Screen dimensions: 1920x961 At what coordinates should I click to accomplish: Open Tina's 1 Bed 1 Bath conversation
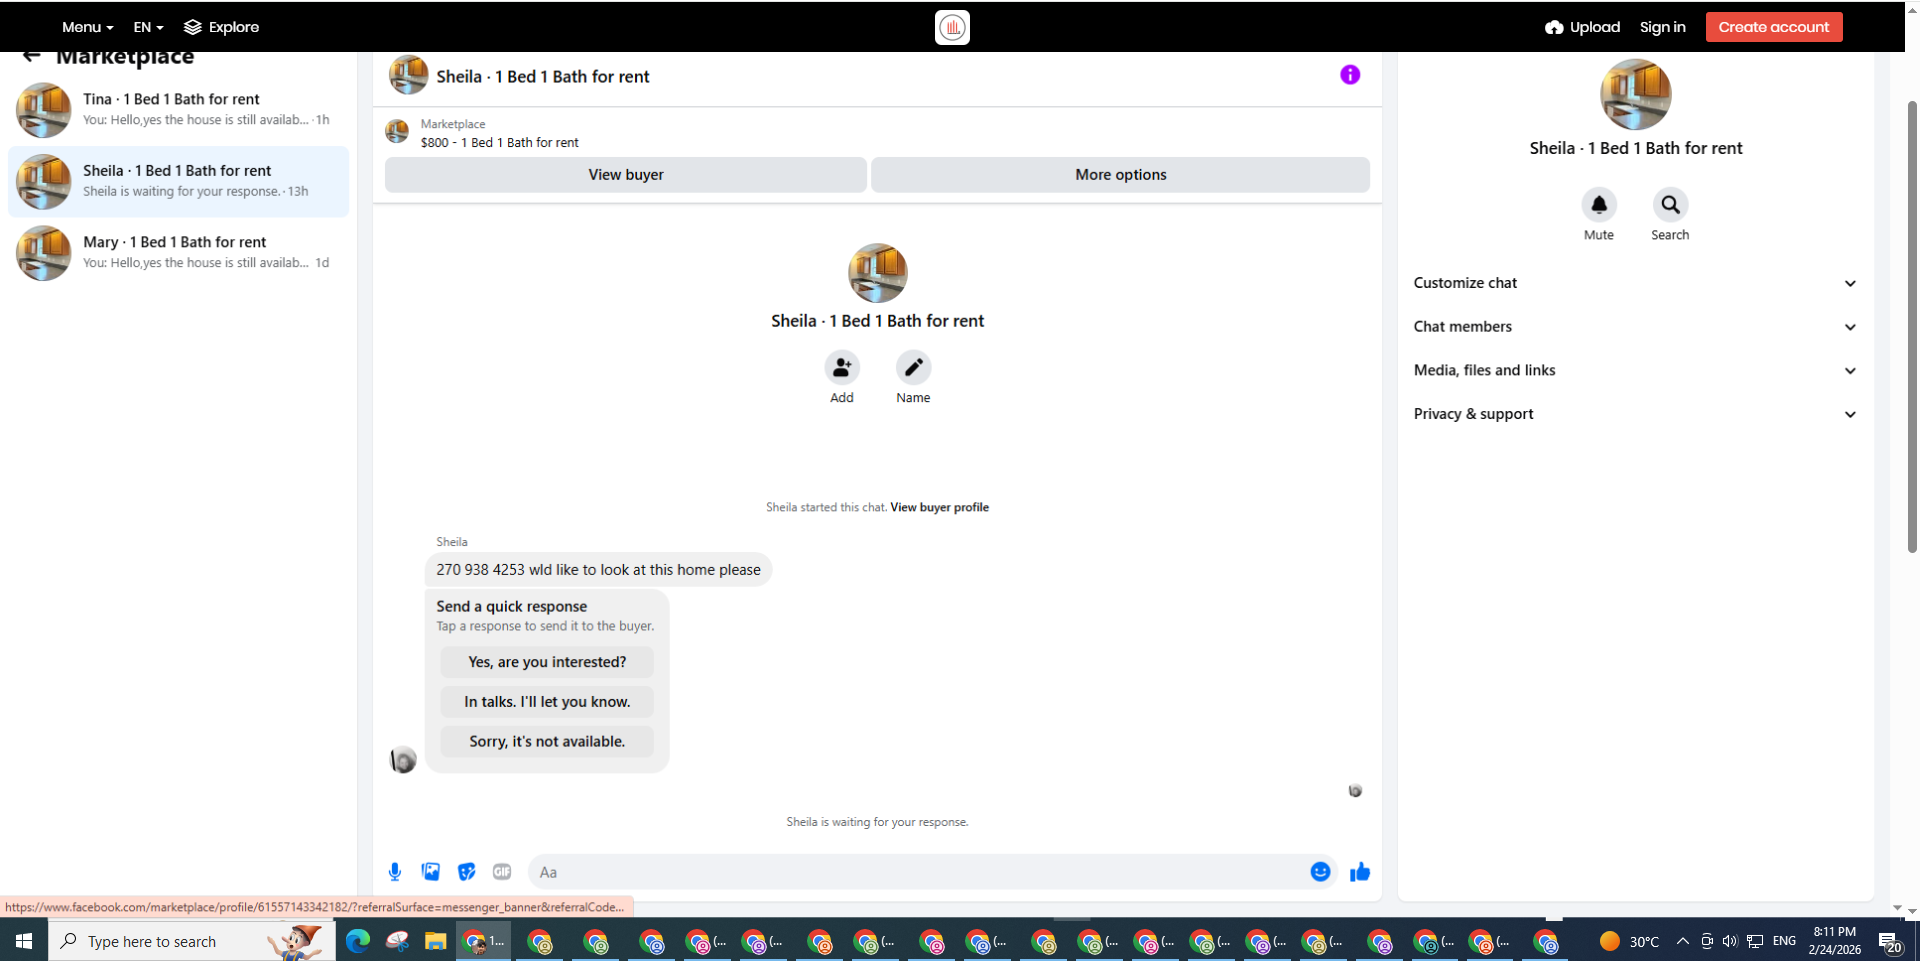(x=179, y=109)
